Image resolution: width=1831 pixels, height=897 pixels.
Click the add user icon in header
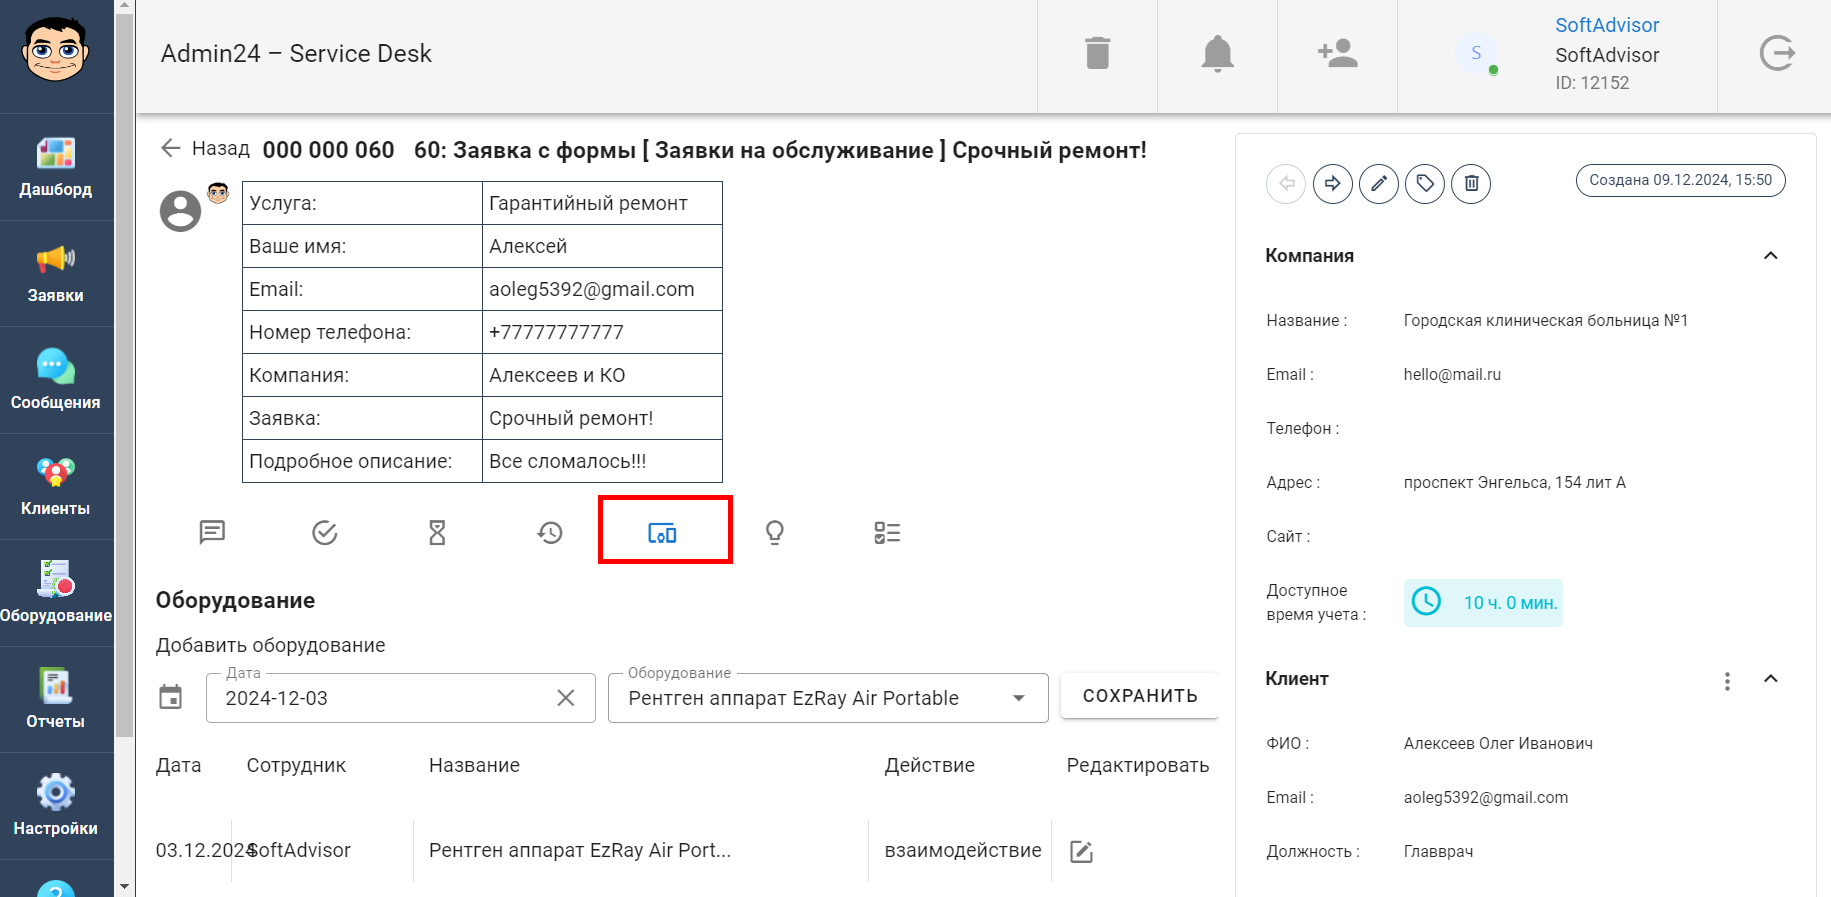point(1337,53)
